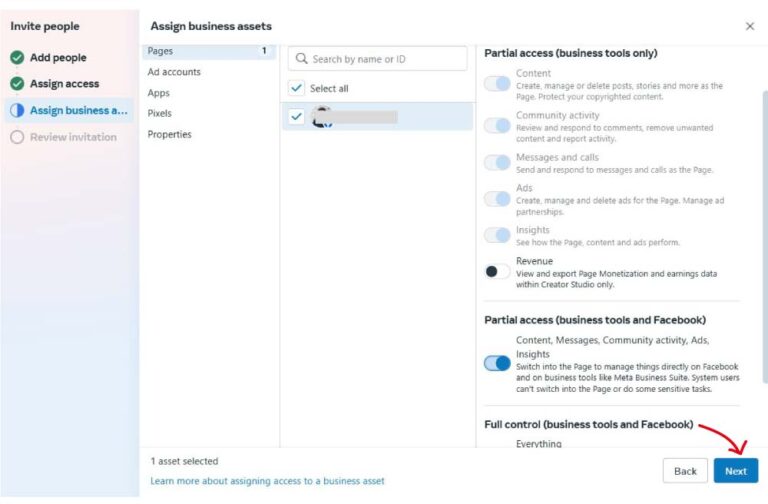Toggle the Insights access switch
768x504 pixels.
tap(497, 235)
